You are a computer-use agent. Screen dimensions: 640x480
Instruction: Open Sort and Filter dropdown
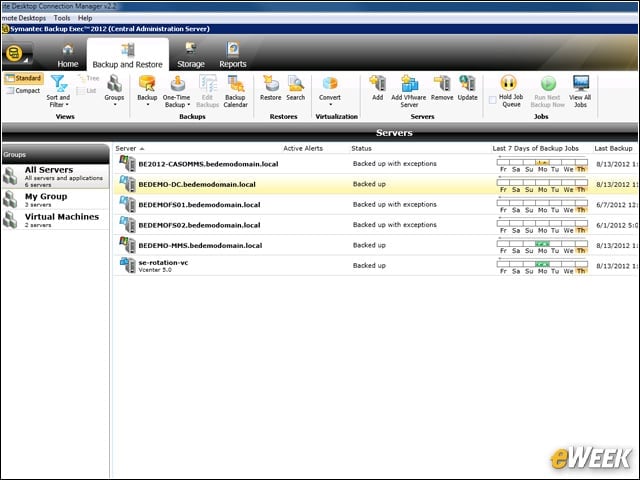click(58, 91)
